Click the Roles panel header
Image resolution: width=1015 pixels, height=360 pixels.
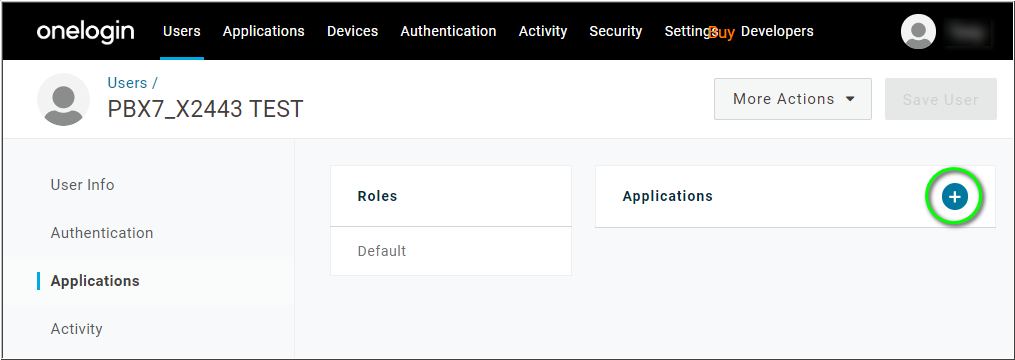451,196
